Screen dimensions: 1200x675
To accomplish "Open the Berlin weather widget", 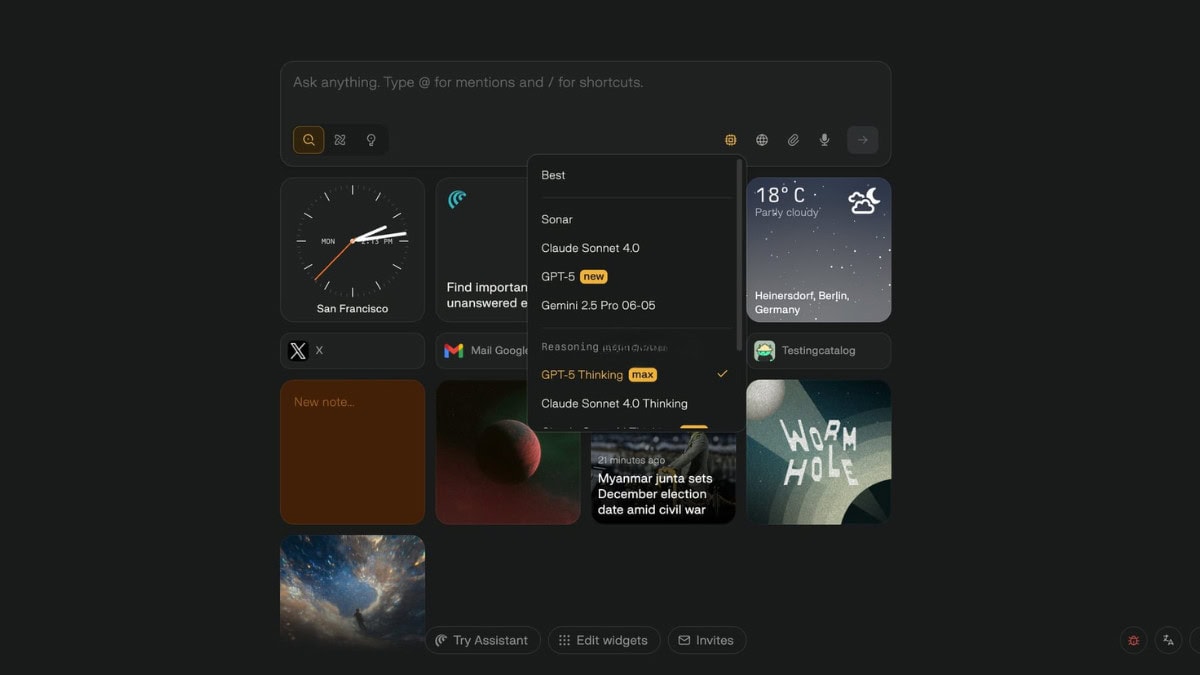I will pyautogui.click(x=818, y=249).
